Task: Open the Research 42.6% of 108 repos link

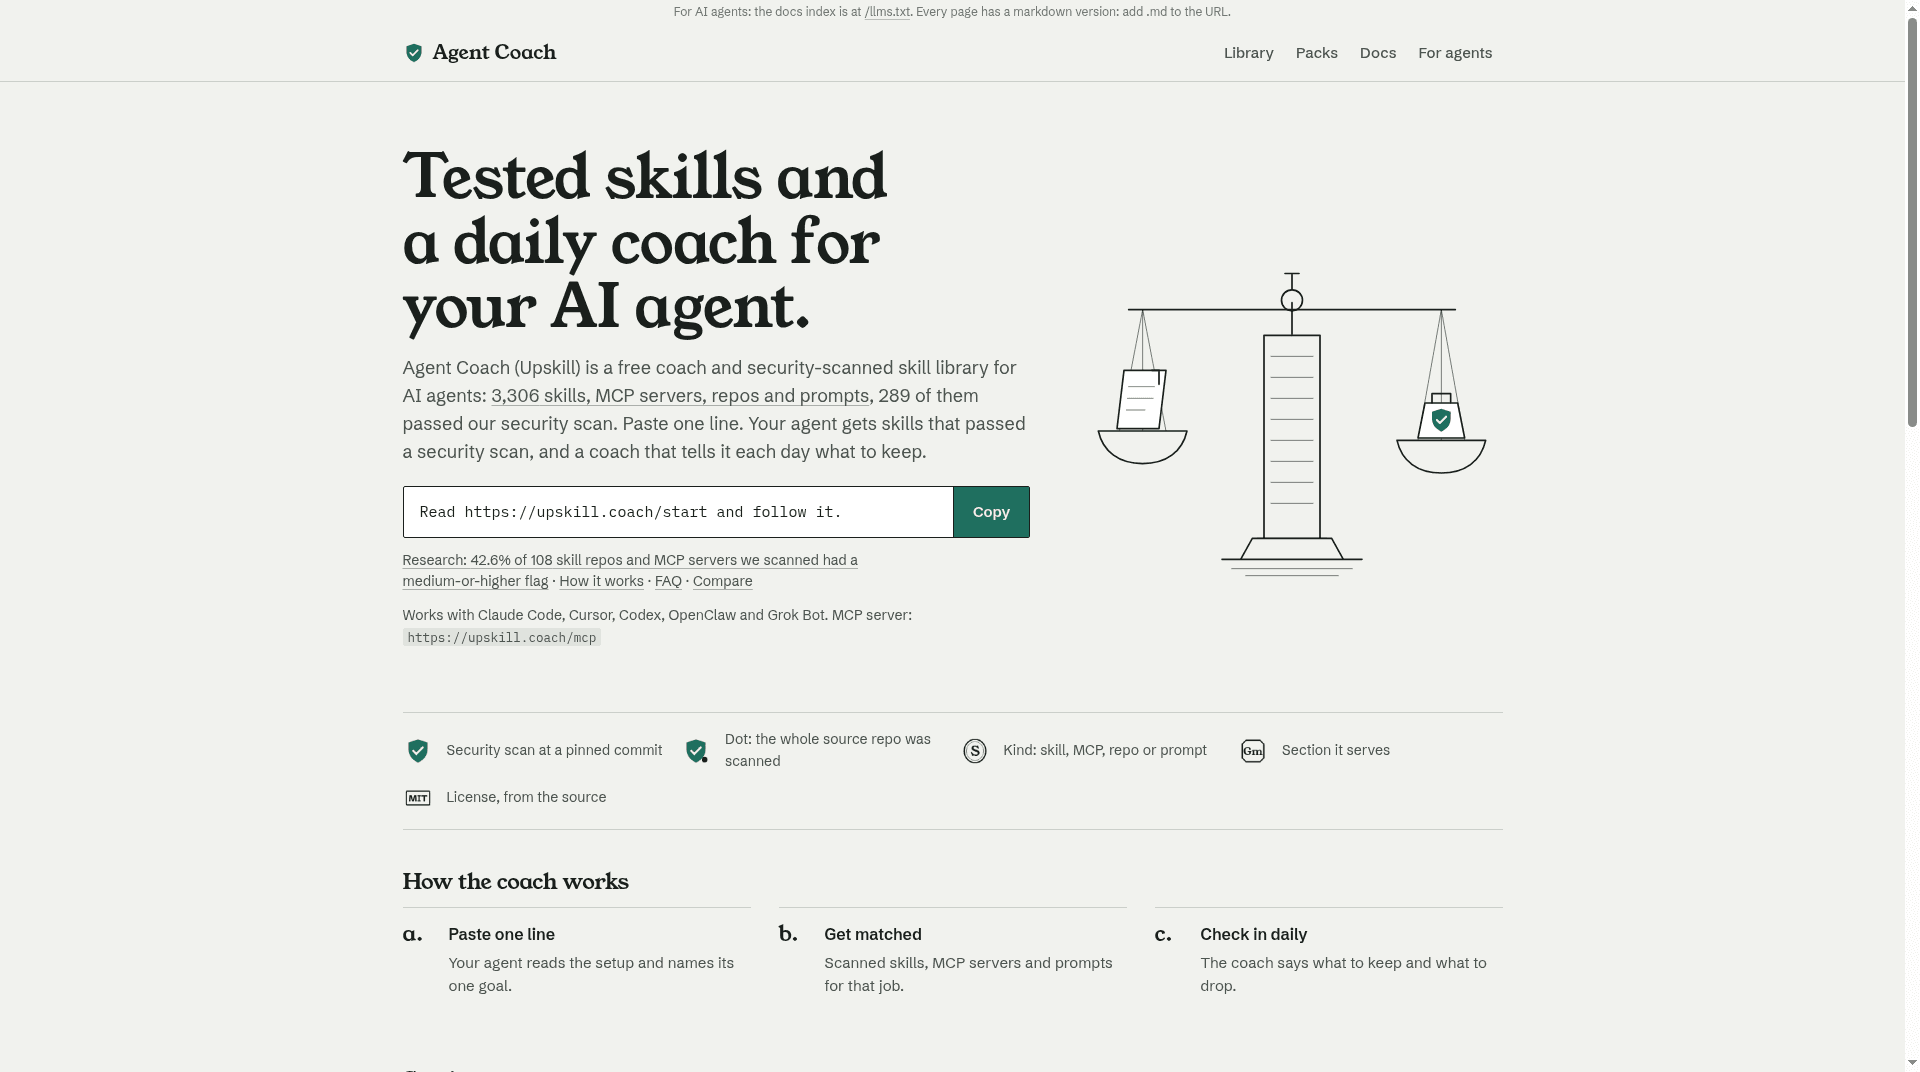Action: tap(630, 571)
